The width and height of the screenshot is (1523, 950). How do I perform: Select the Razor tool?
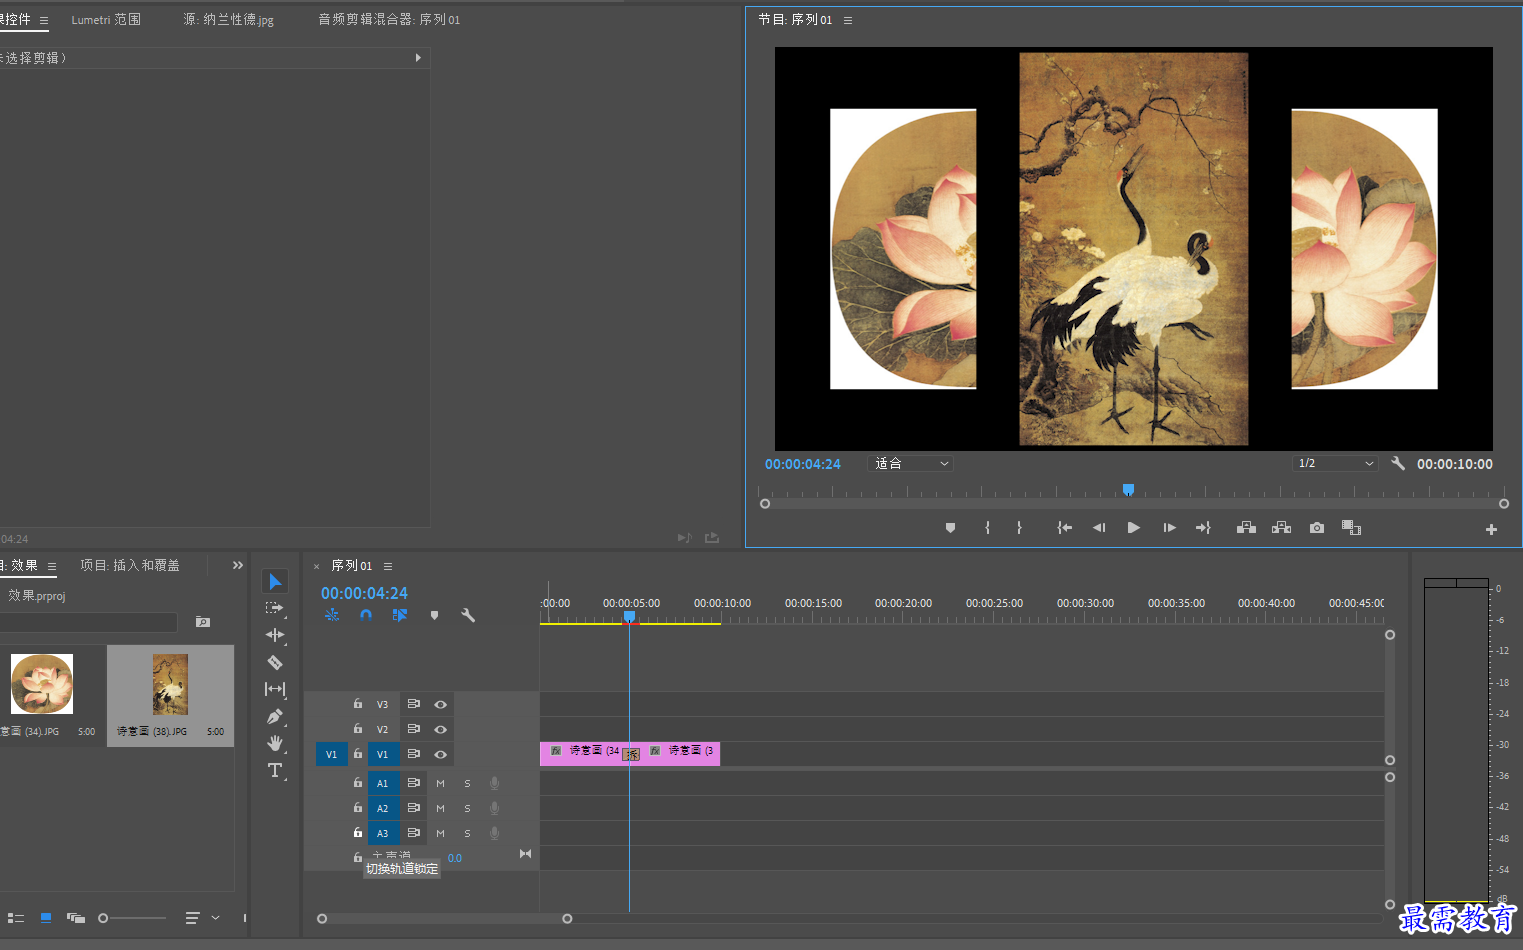pyautogui.click(x=275, y=662)
